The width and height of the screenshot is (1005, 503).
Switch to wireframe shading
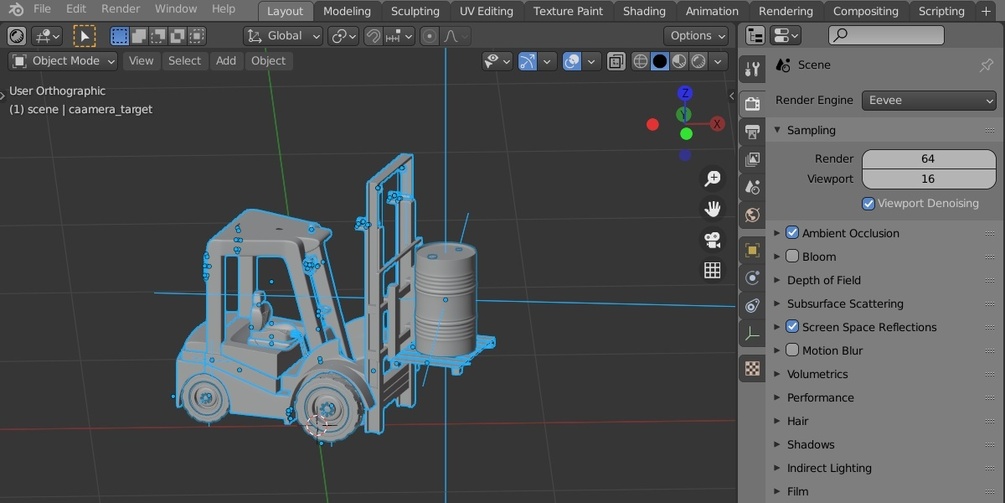[x=640, y=61]
